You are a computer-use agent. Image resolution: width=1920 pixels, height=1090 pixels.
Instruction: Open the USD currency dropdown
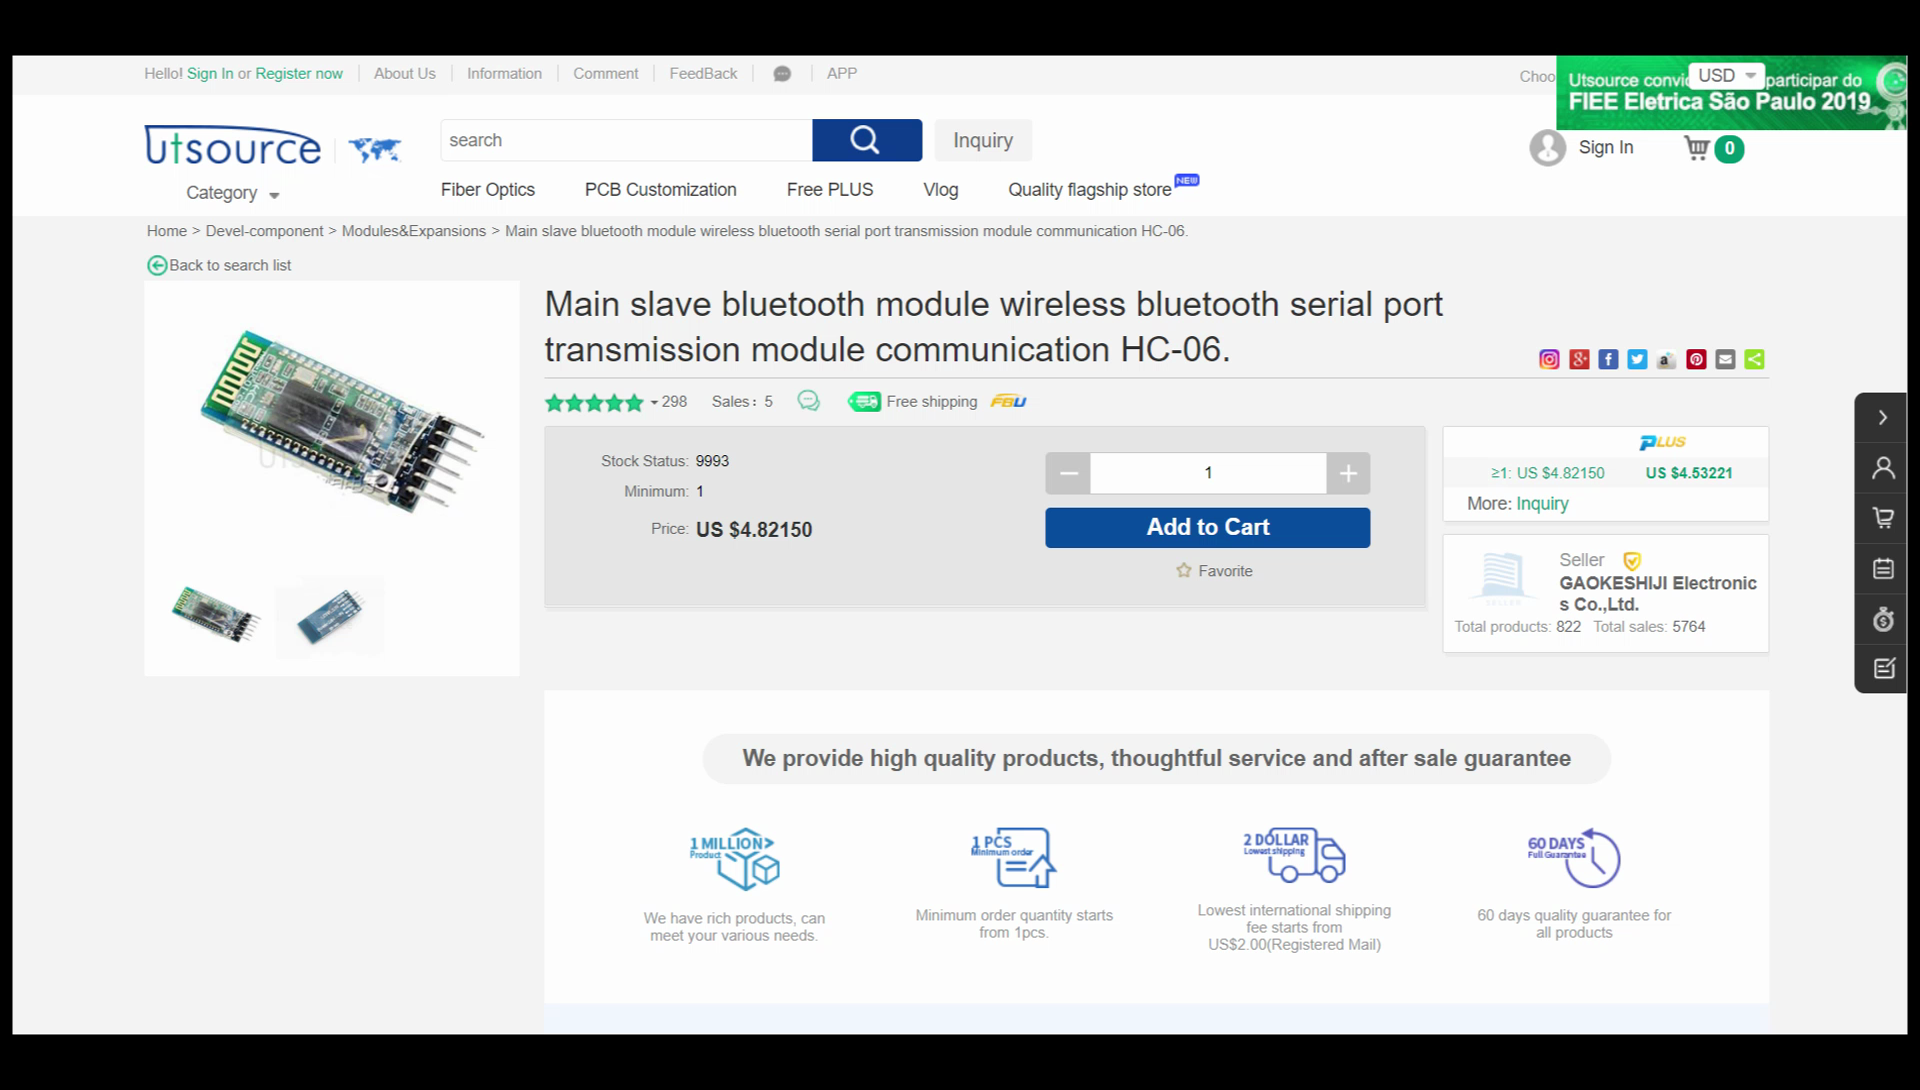(x=1726, y=76)
